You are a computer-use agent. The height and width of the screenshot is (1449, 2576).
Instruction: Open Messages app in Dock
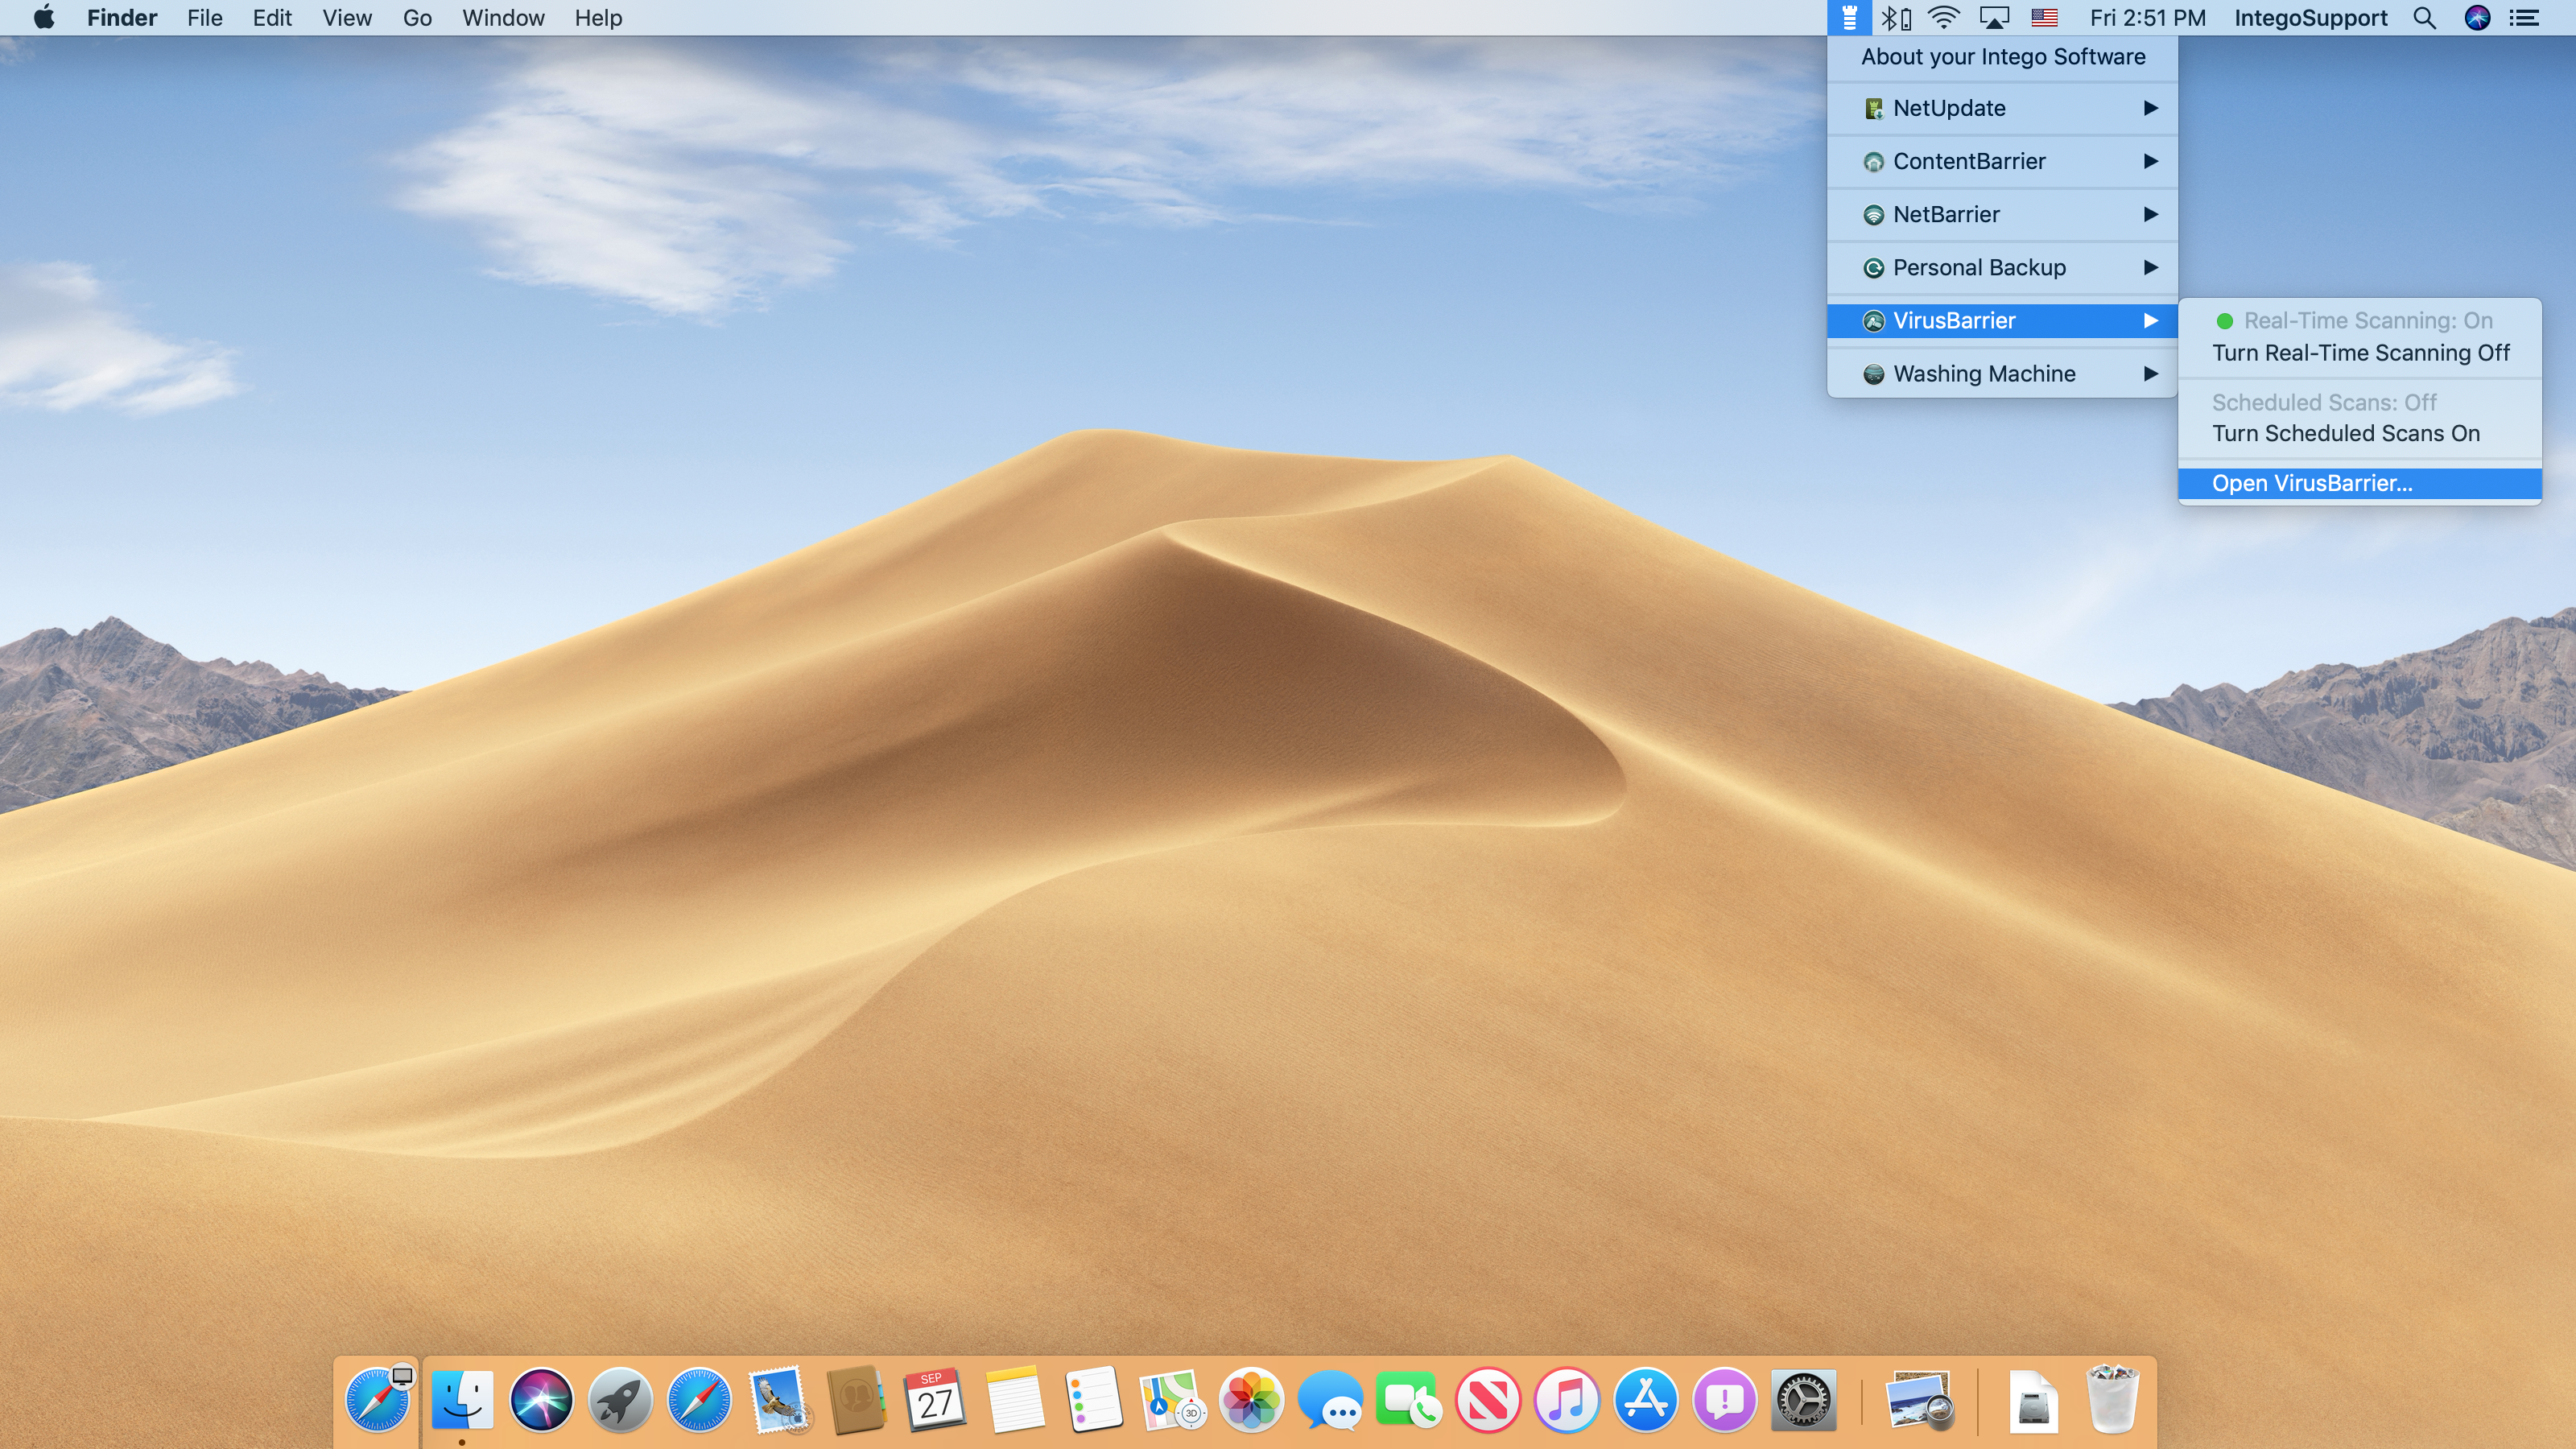click(1330, 1399)
